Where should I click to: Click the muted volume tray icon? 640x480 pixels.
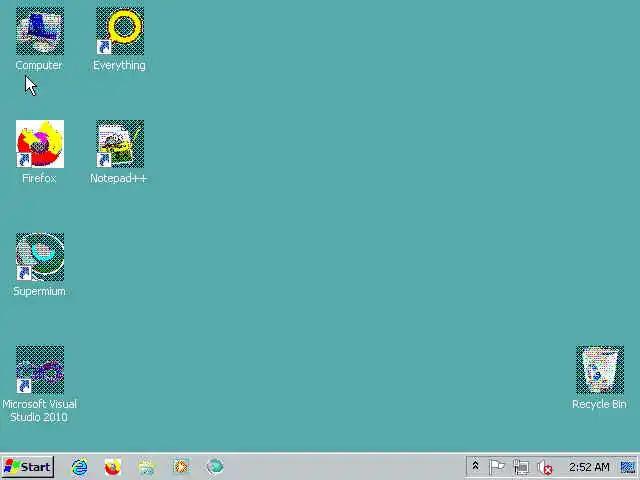[544, 467]
